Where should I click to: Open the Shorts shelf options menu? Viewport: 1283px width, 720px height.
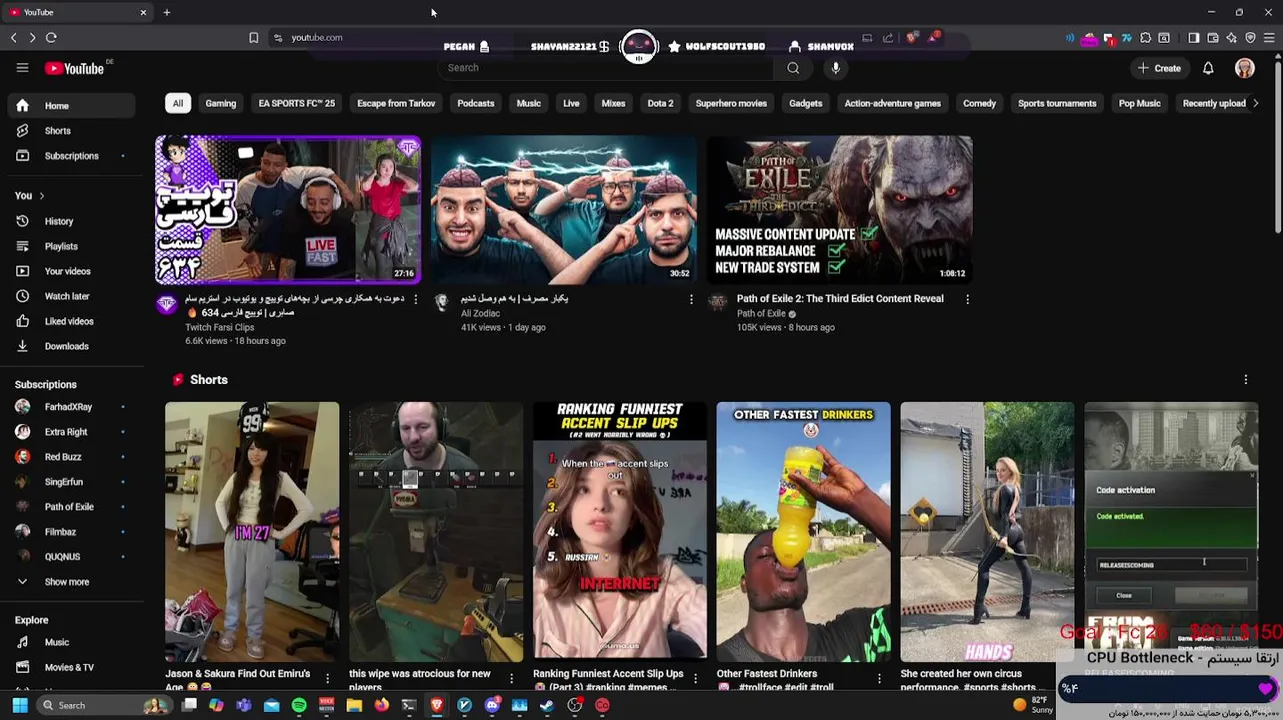click(1245, 380)
